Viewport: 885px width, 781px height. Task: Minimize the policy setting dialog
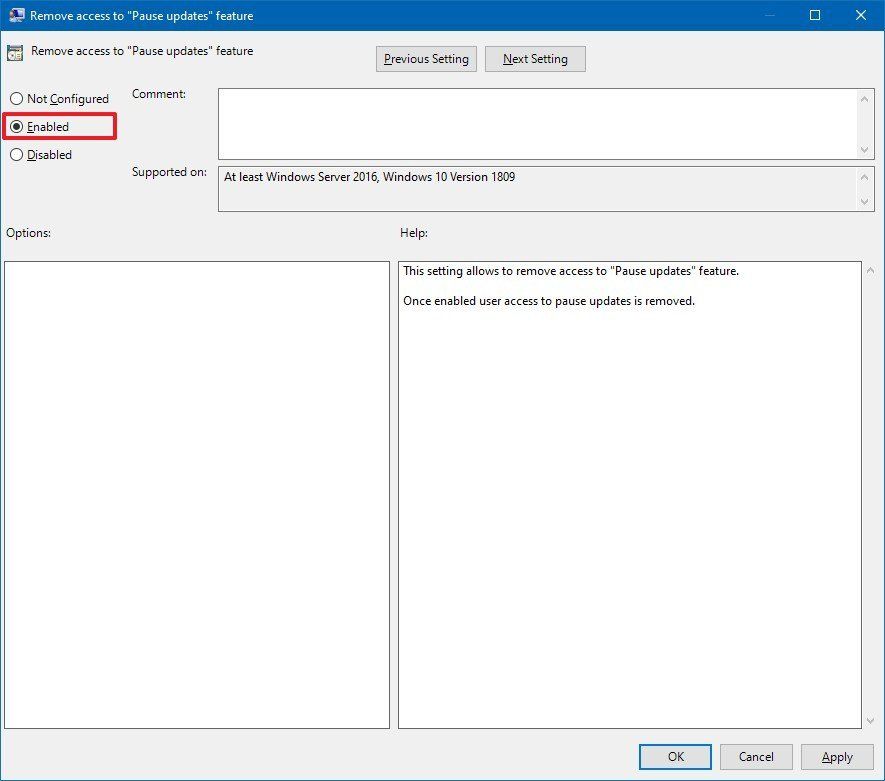pyautogui.click(x=770, y=15)
